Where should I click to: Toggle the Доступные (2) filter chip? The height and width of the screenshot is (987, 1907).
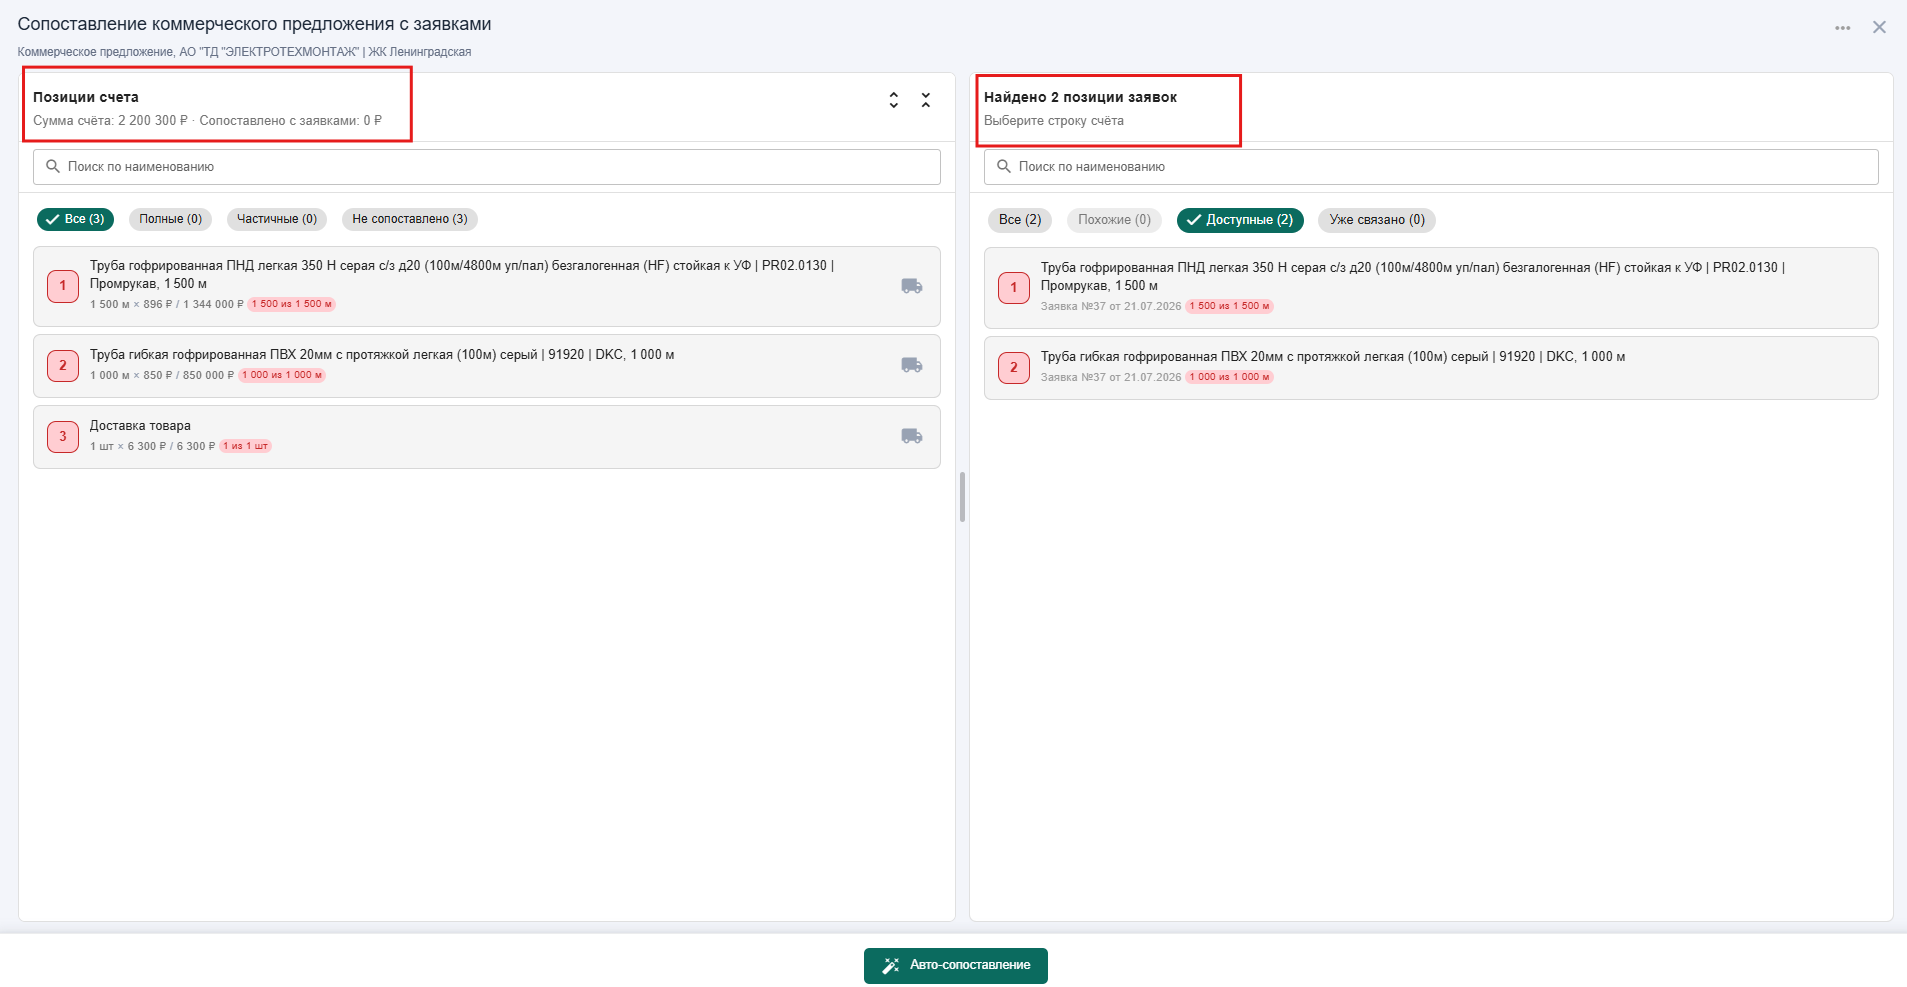click(1240, 220)
